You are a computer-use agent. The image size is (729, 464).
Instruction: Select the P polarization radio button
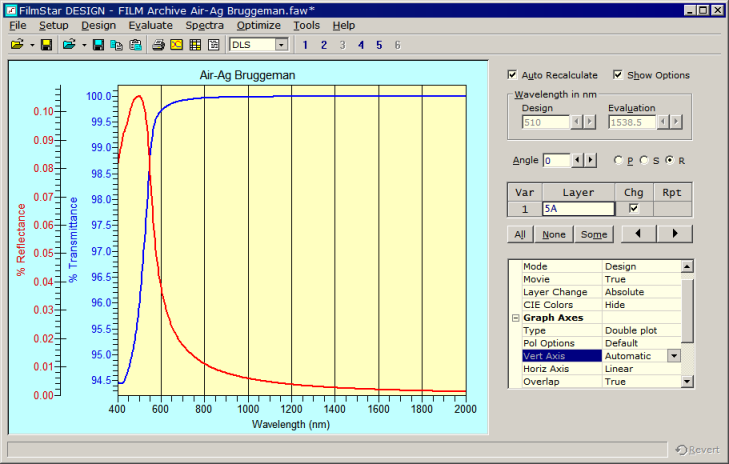(x=618, y=160)
